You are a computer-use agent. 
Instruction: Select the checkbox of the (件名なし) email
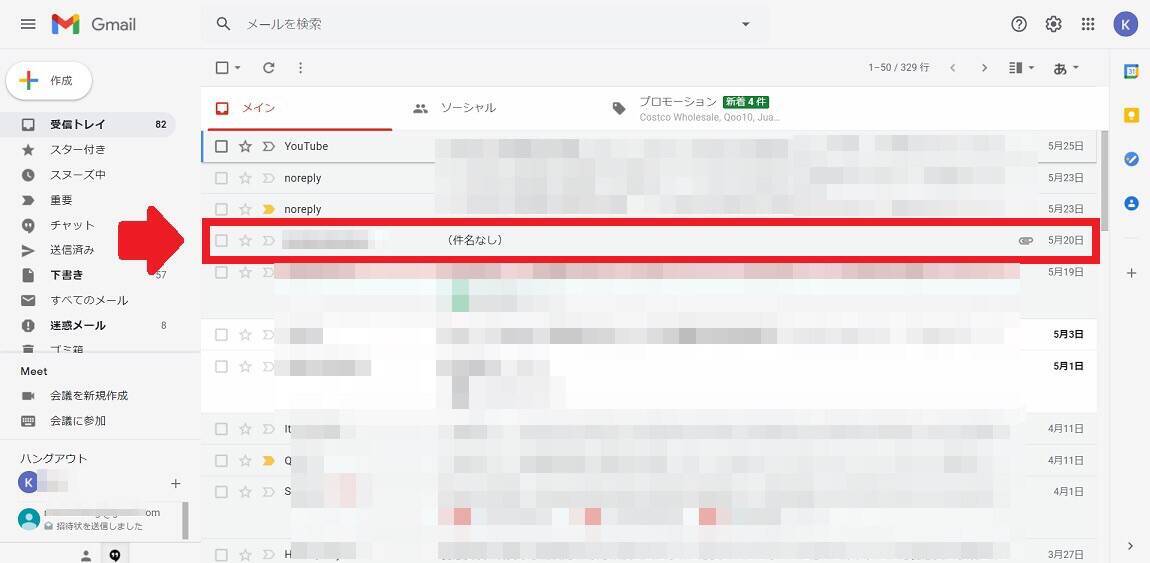221,241
